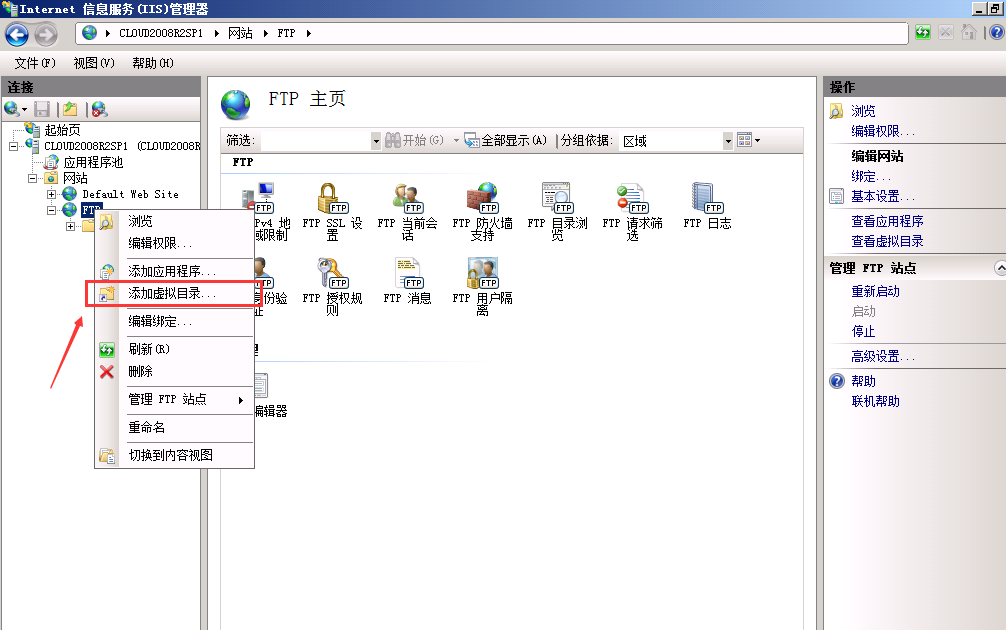Open 管理 FTP 站点 submenu in context menu
Image resolution: width=1006 pixels, height=630 pixels.
point(175,399)
